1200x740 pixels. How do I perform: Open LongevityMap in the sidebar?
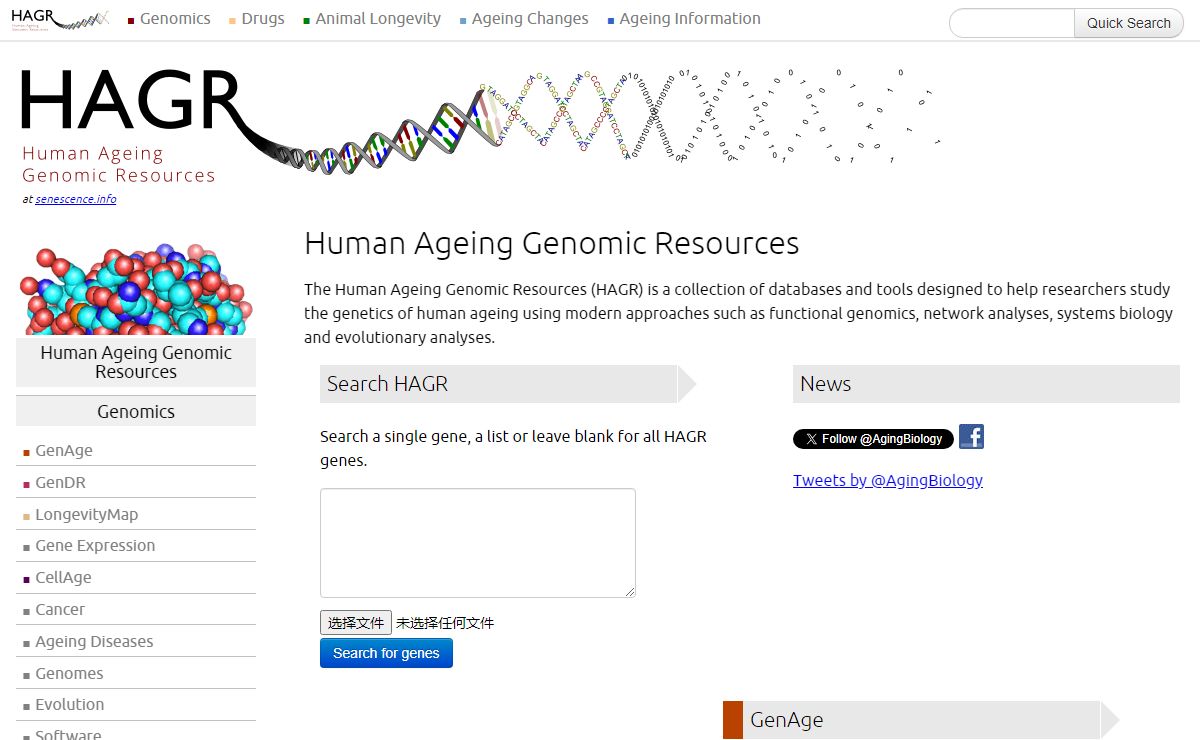[x=87, y=515]
